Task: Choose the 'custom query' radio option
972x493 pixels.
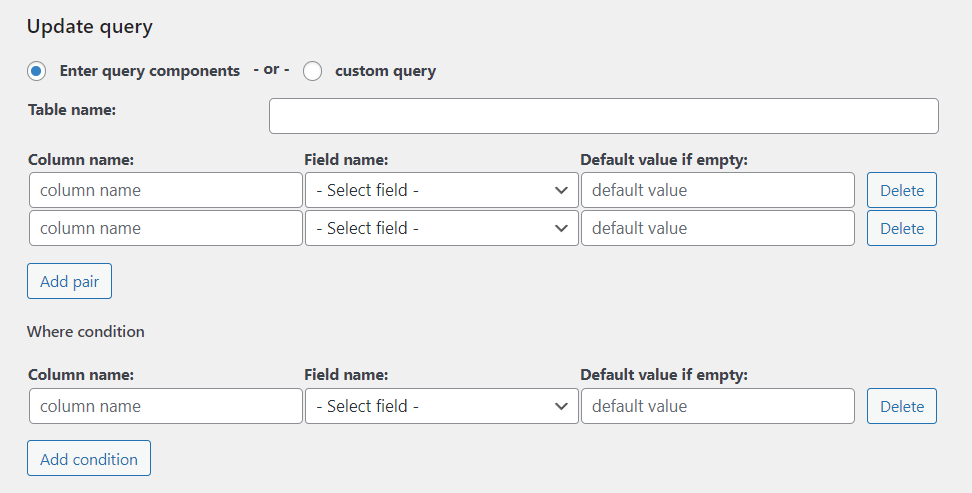Action: pyautogui.click(x=313, y=71)
